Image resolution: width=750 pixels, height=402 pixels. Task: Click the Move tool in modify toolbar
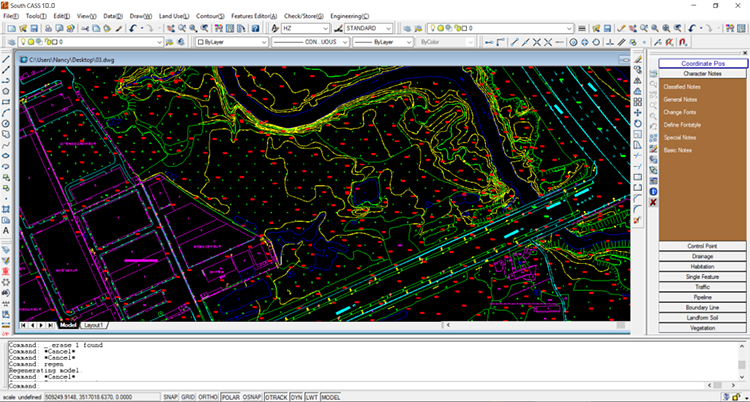pyautogui.click(x=637, y=112)
